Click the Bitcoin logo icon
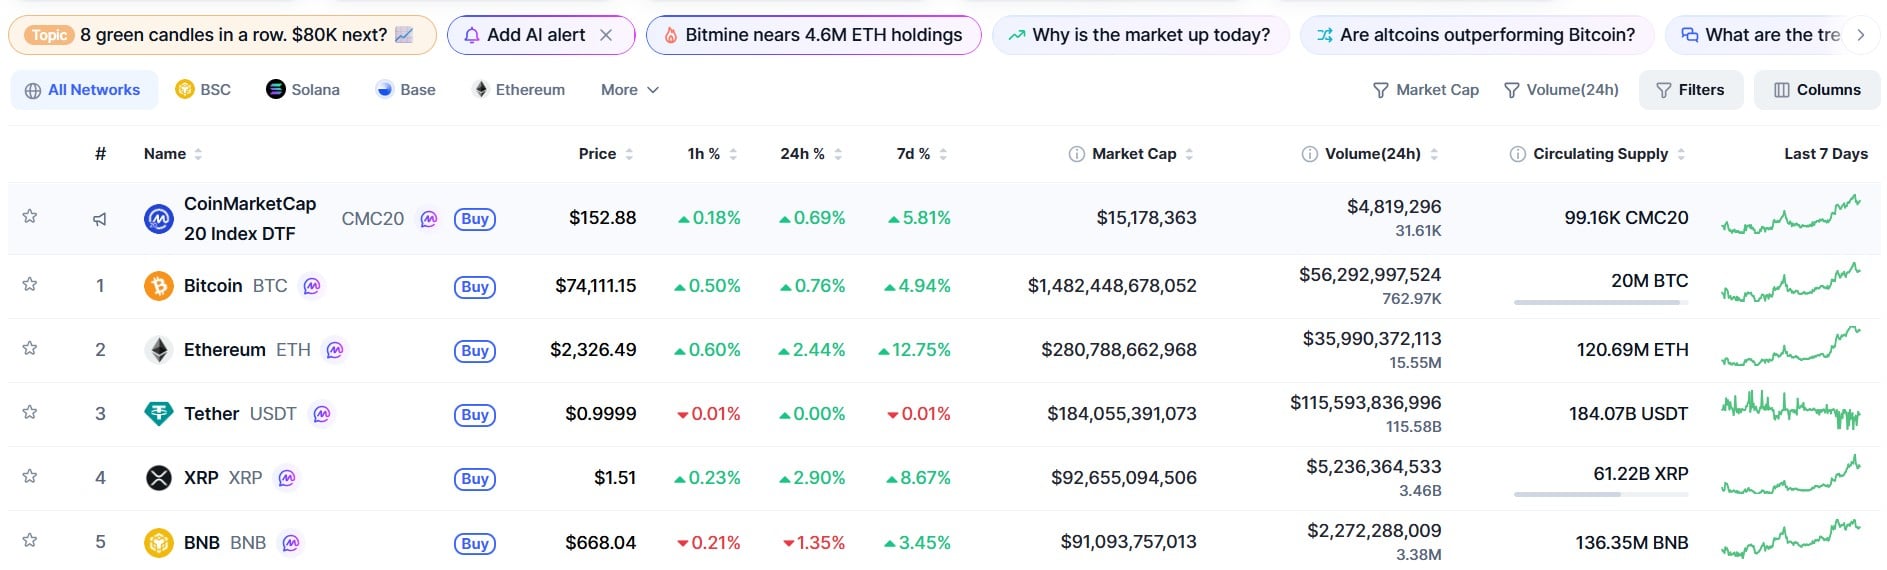The width and height of the screenshot is (1887, 570). coord(158,286)
